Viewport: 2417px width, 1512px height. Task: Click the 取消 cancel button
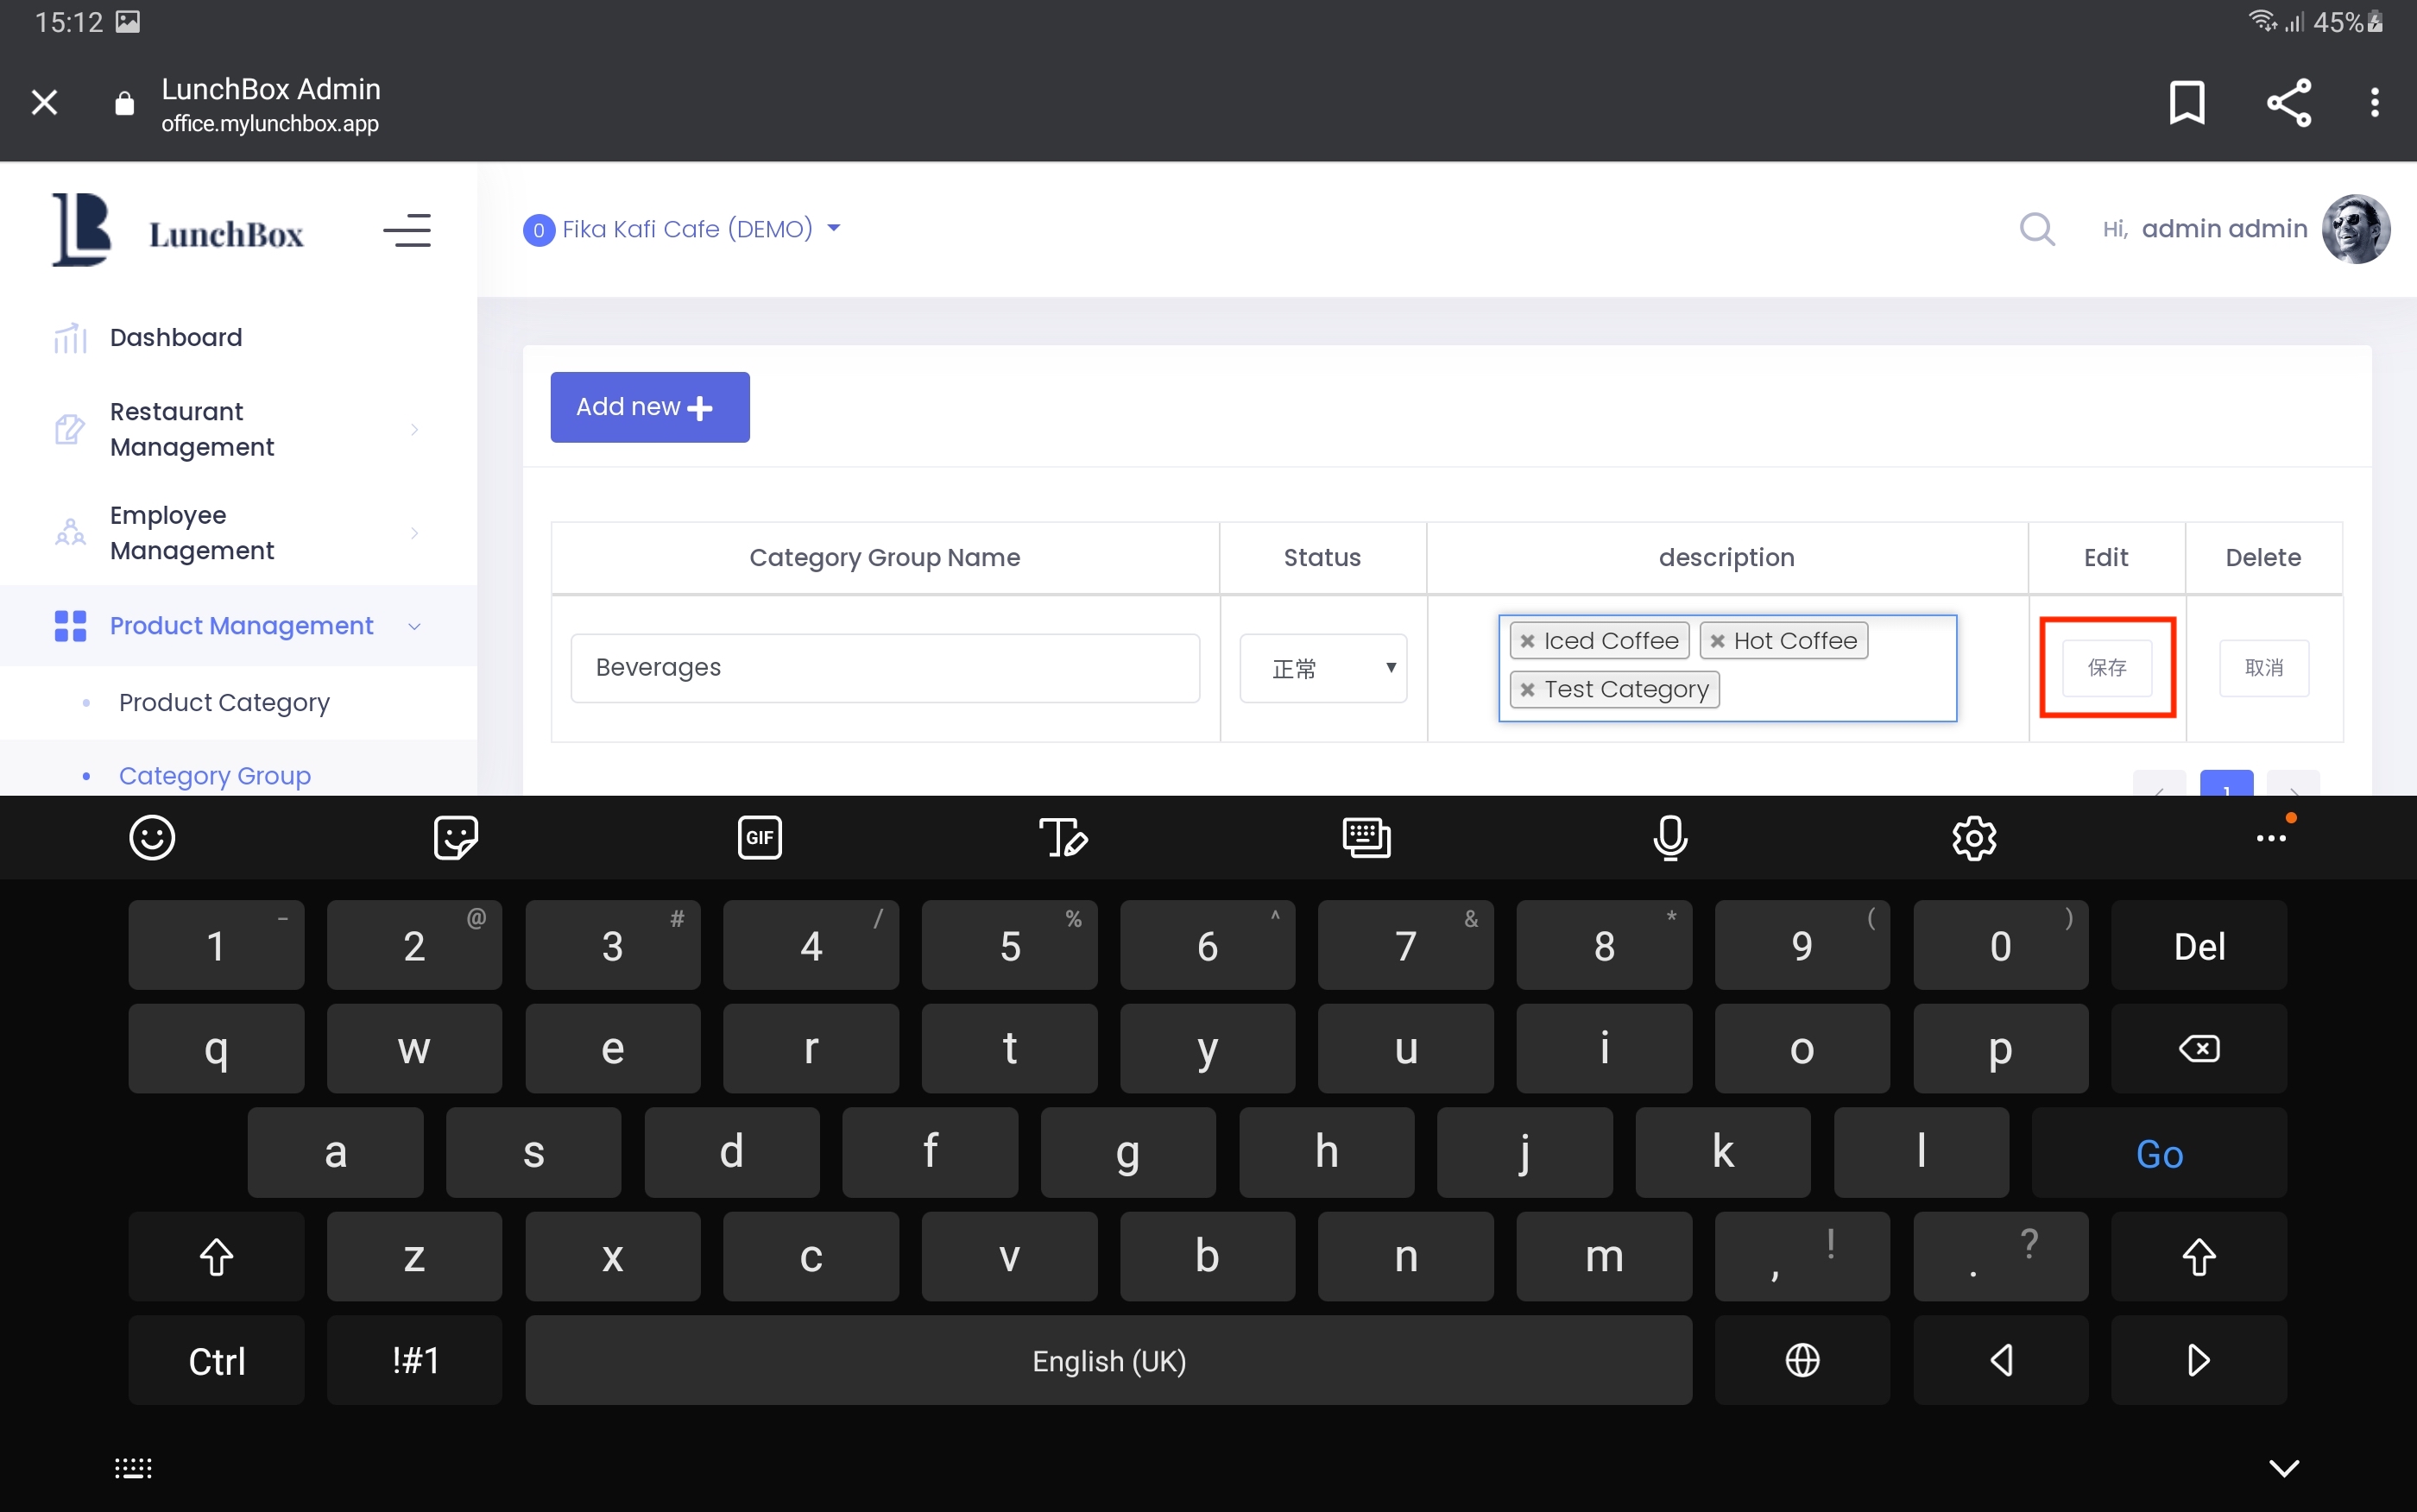tap(2263, 668)
